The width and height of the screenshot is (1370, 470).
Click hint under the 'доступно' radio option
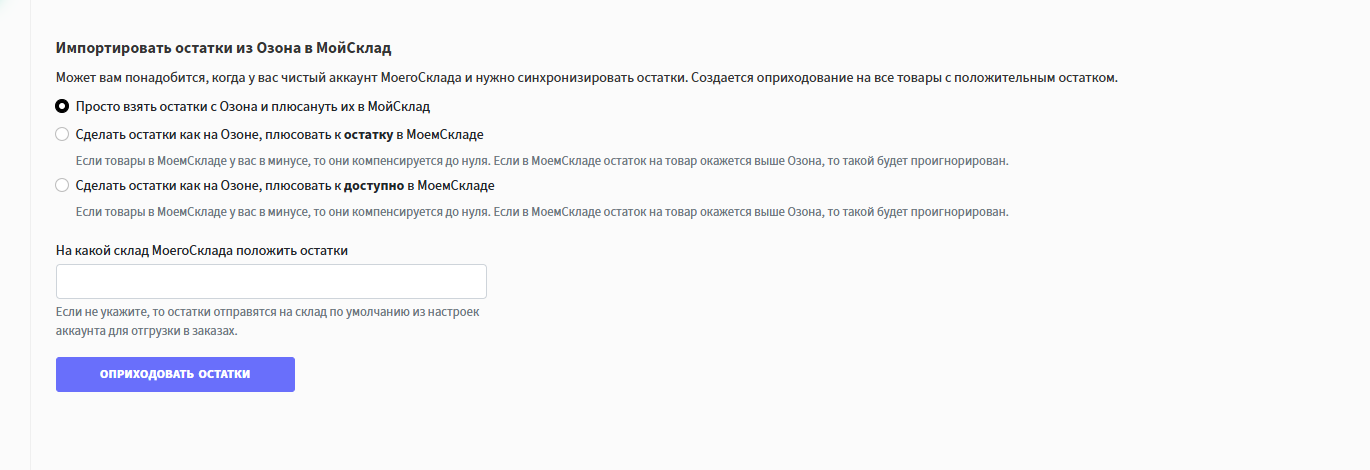[543, 211]
